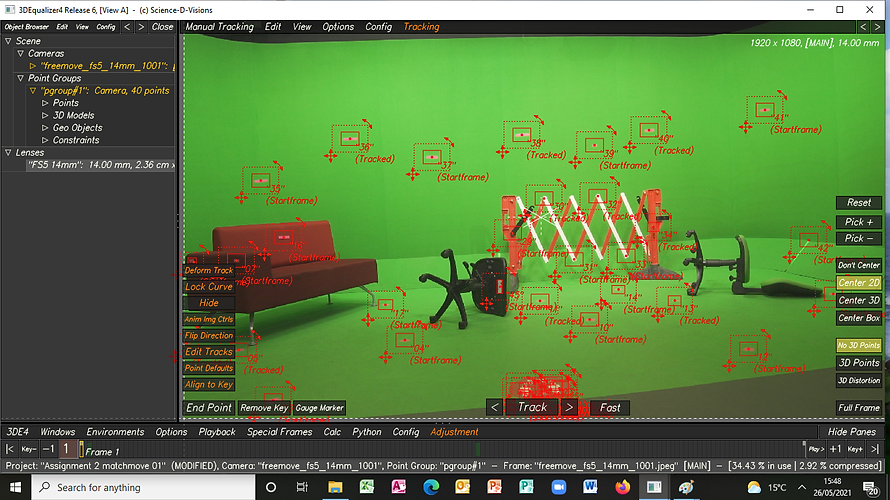Toggle Center 2D view mode
This screenshot has height=500, width=890.
coord(859,283)
